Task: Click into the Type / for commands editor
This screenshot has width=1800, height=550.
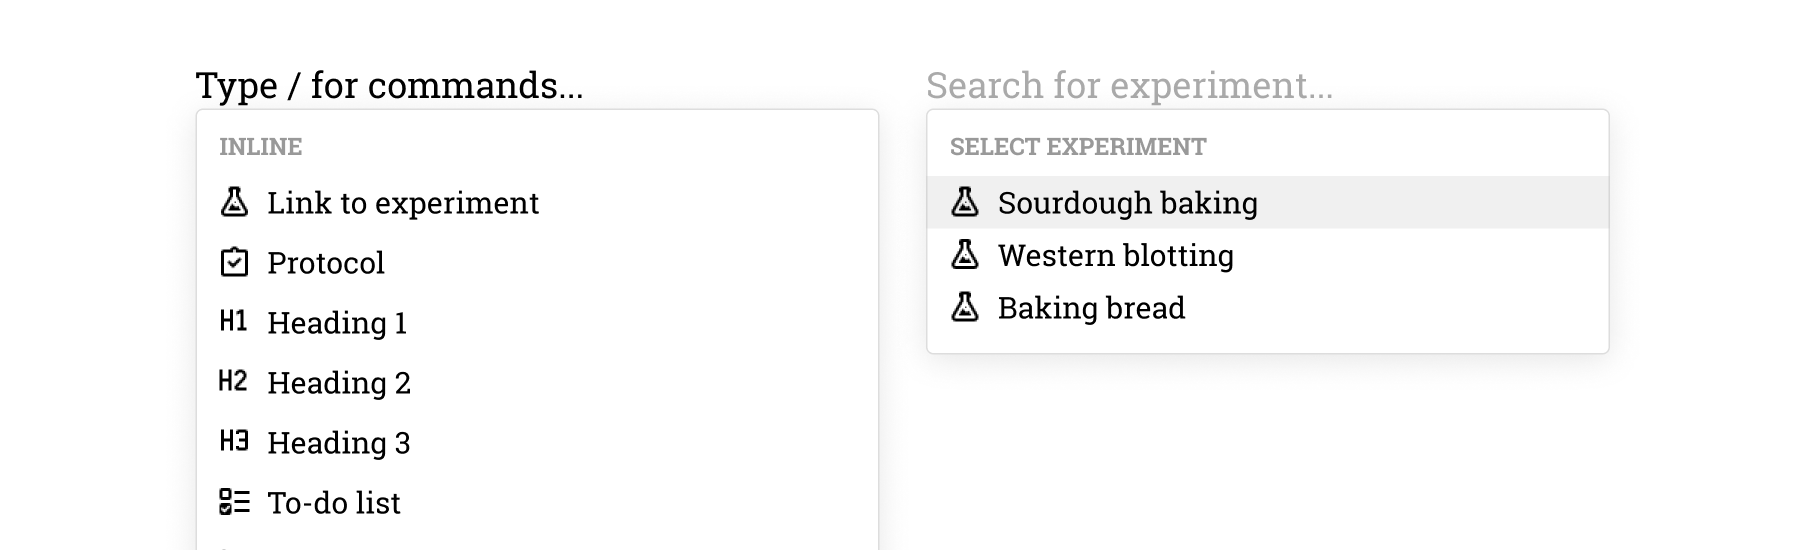Action: [x=389, y=86]
